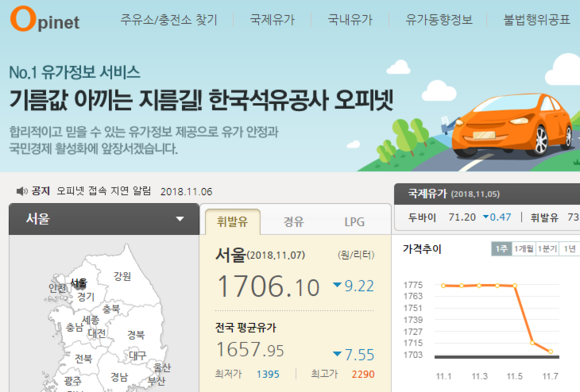This screenshot has width=580, height=392.
Task: Select 전북 on the map
Action: click(x=83, y=358)
